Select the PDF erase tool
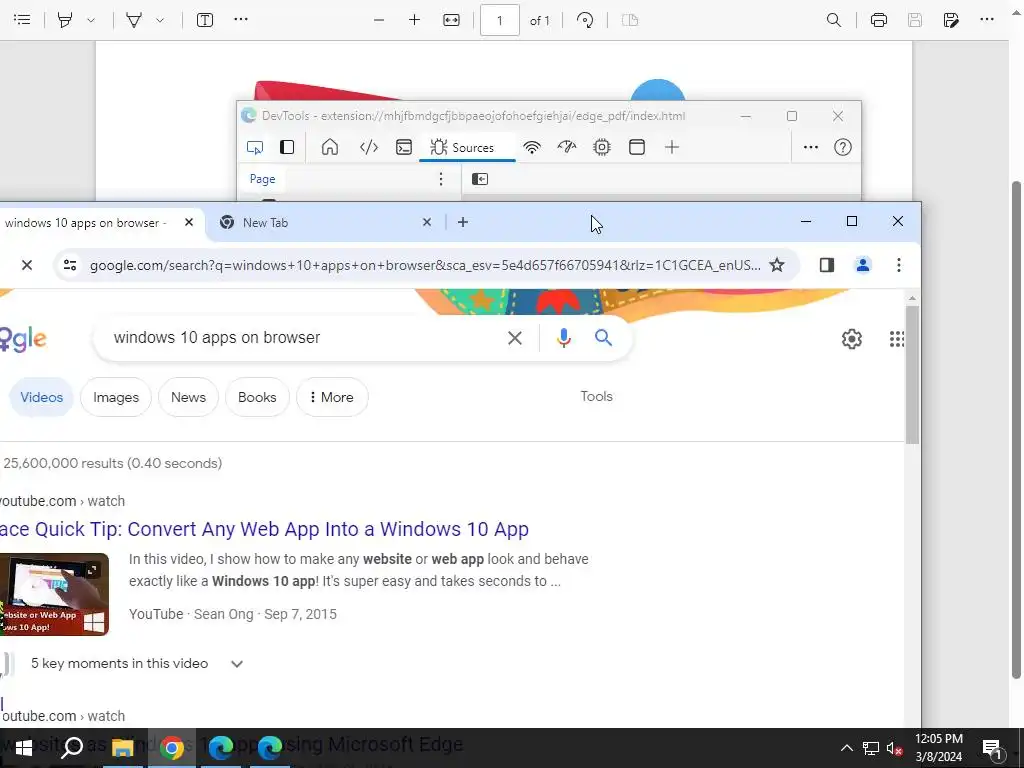 pos(134,20)
